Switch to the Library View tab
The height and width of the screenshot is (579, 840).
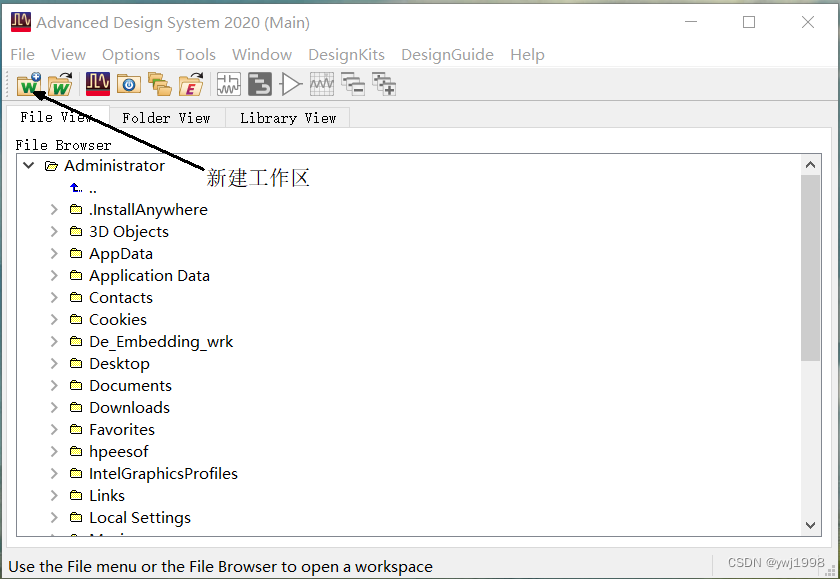coord(288,118)
